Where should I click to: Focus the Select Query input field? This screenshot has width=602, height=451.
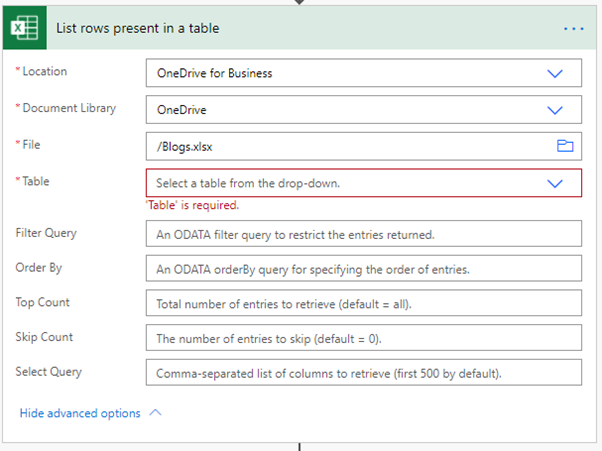[364, 372]
